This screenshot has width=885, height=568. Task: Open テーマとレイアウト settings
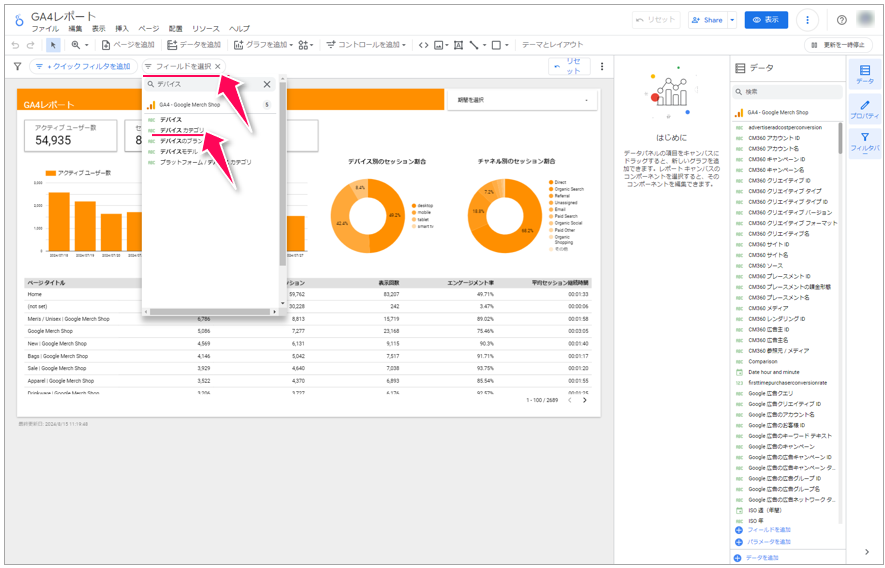tap(553, 45)
